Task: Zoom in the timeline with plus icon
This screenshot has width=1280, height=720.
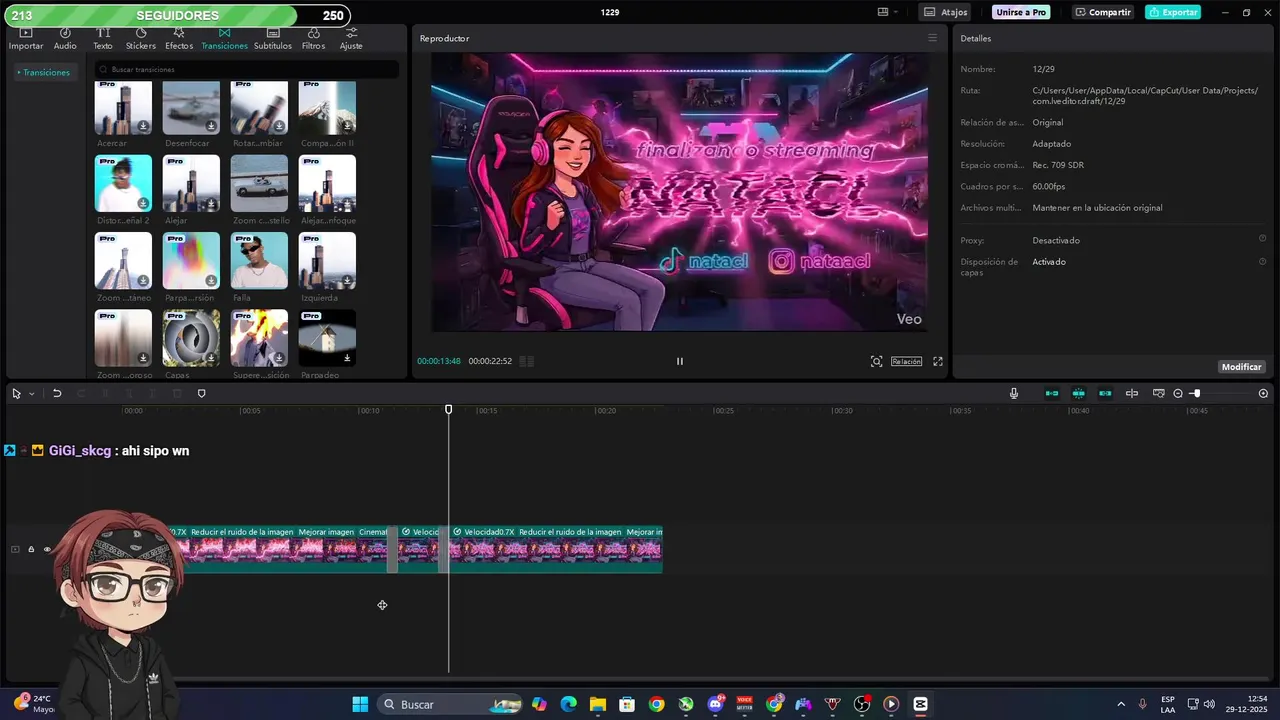Action: pos(1263,394)
